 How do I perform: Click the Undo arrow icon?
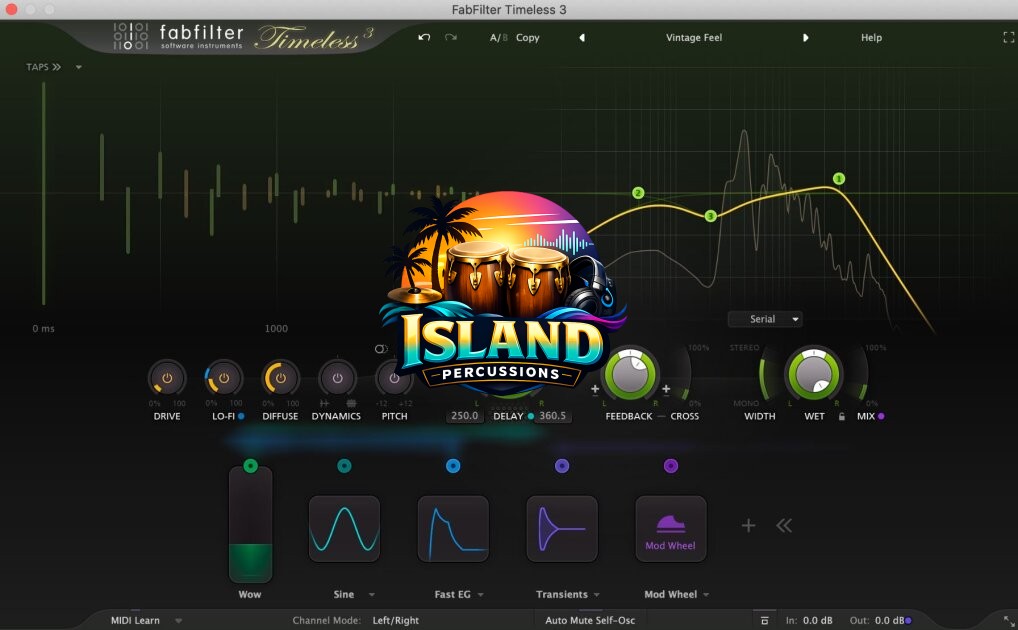pos(424,38)
